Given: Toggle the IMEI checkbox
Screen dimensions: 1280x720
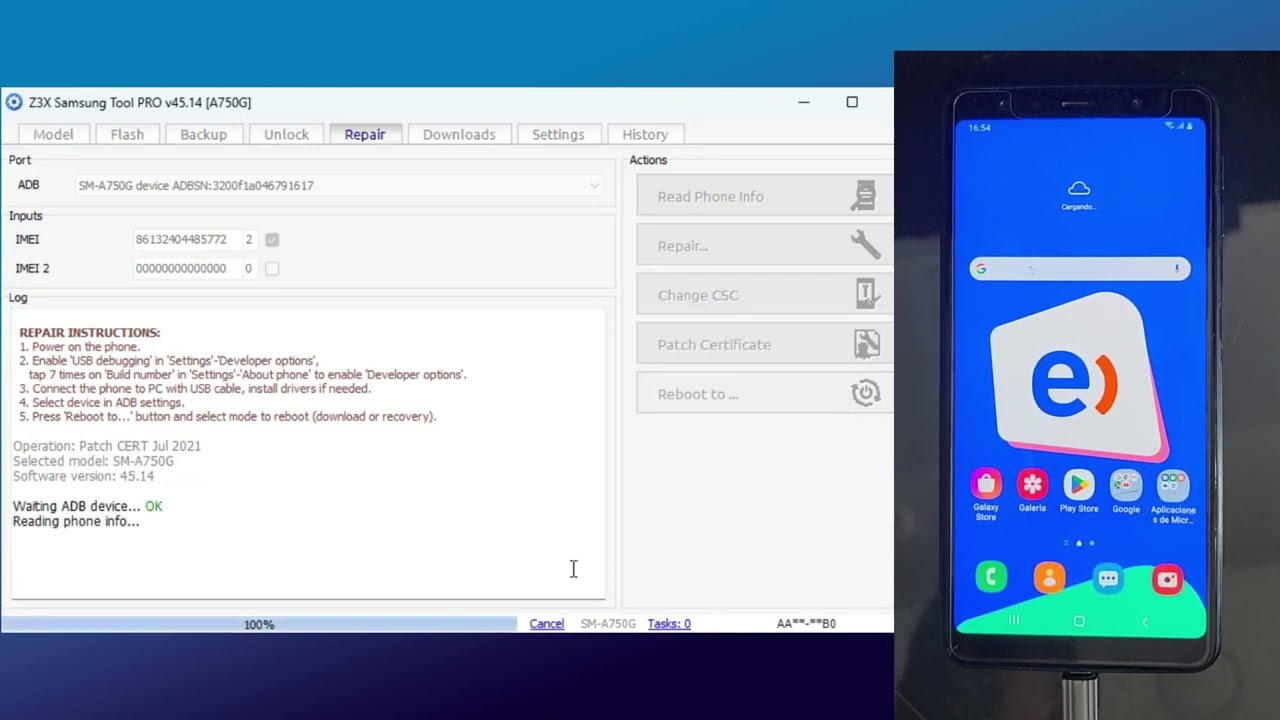Looking at the screenshot, I should [272, 240].
